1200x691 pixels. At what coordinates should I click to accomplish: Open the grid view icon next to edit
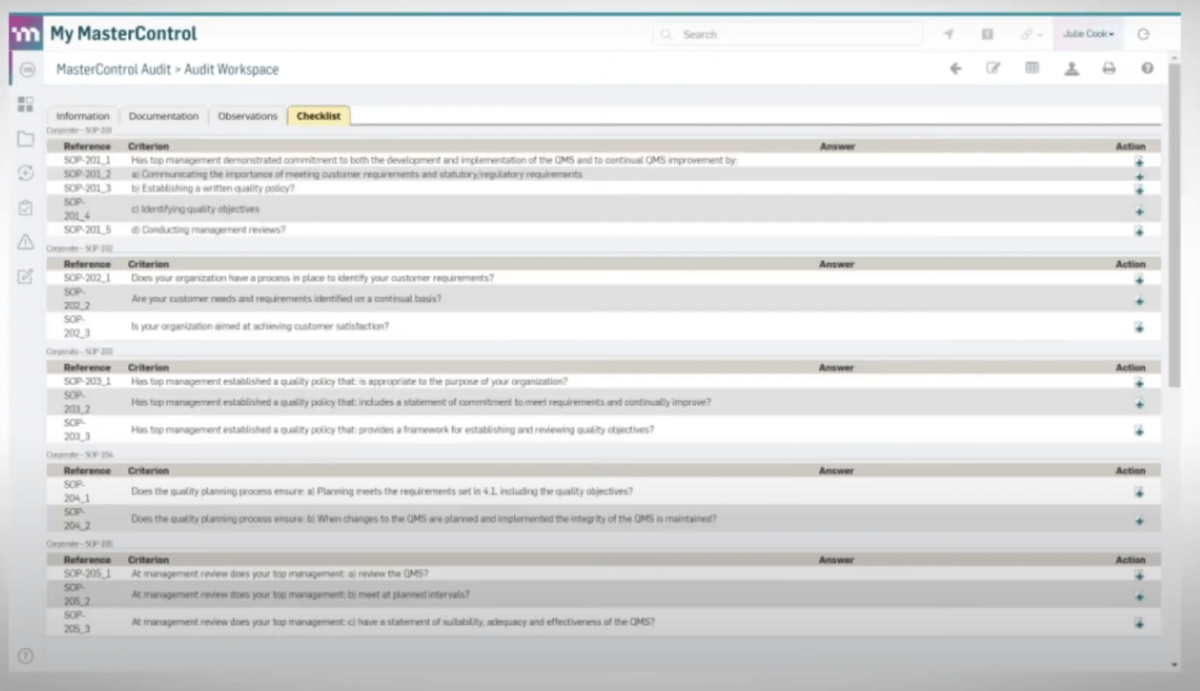tap(1032, 68)
